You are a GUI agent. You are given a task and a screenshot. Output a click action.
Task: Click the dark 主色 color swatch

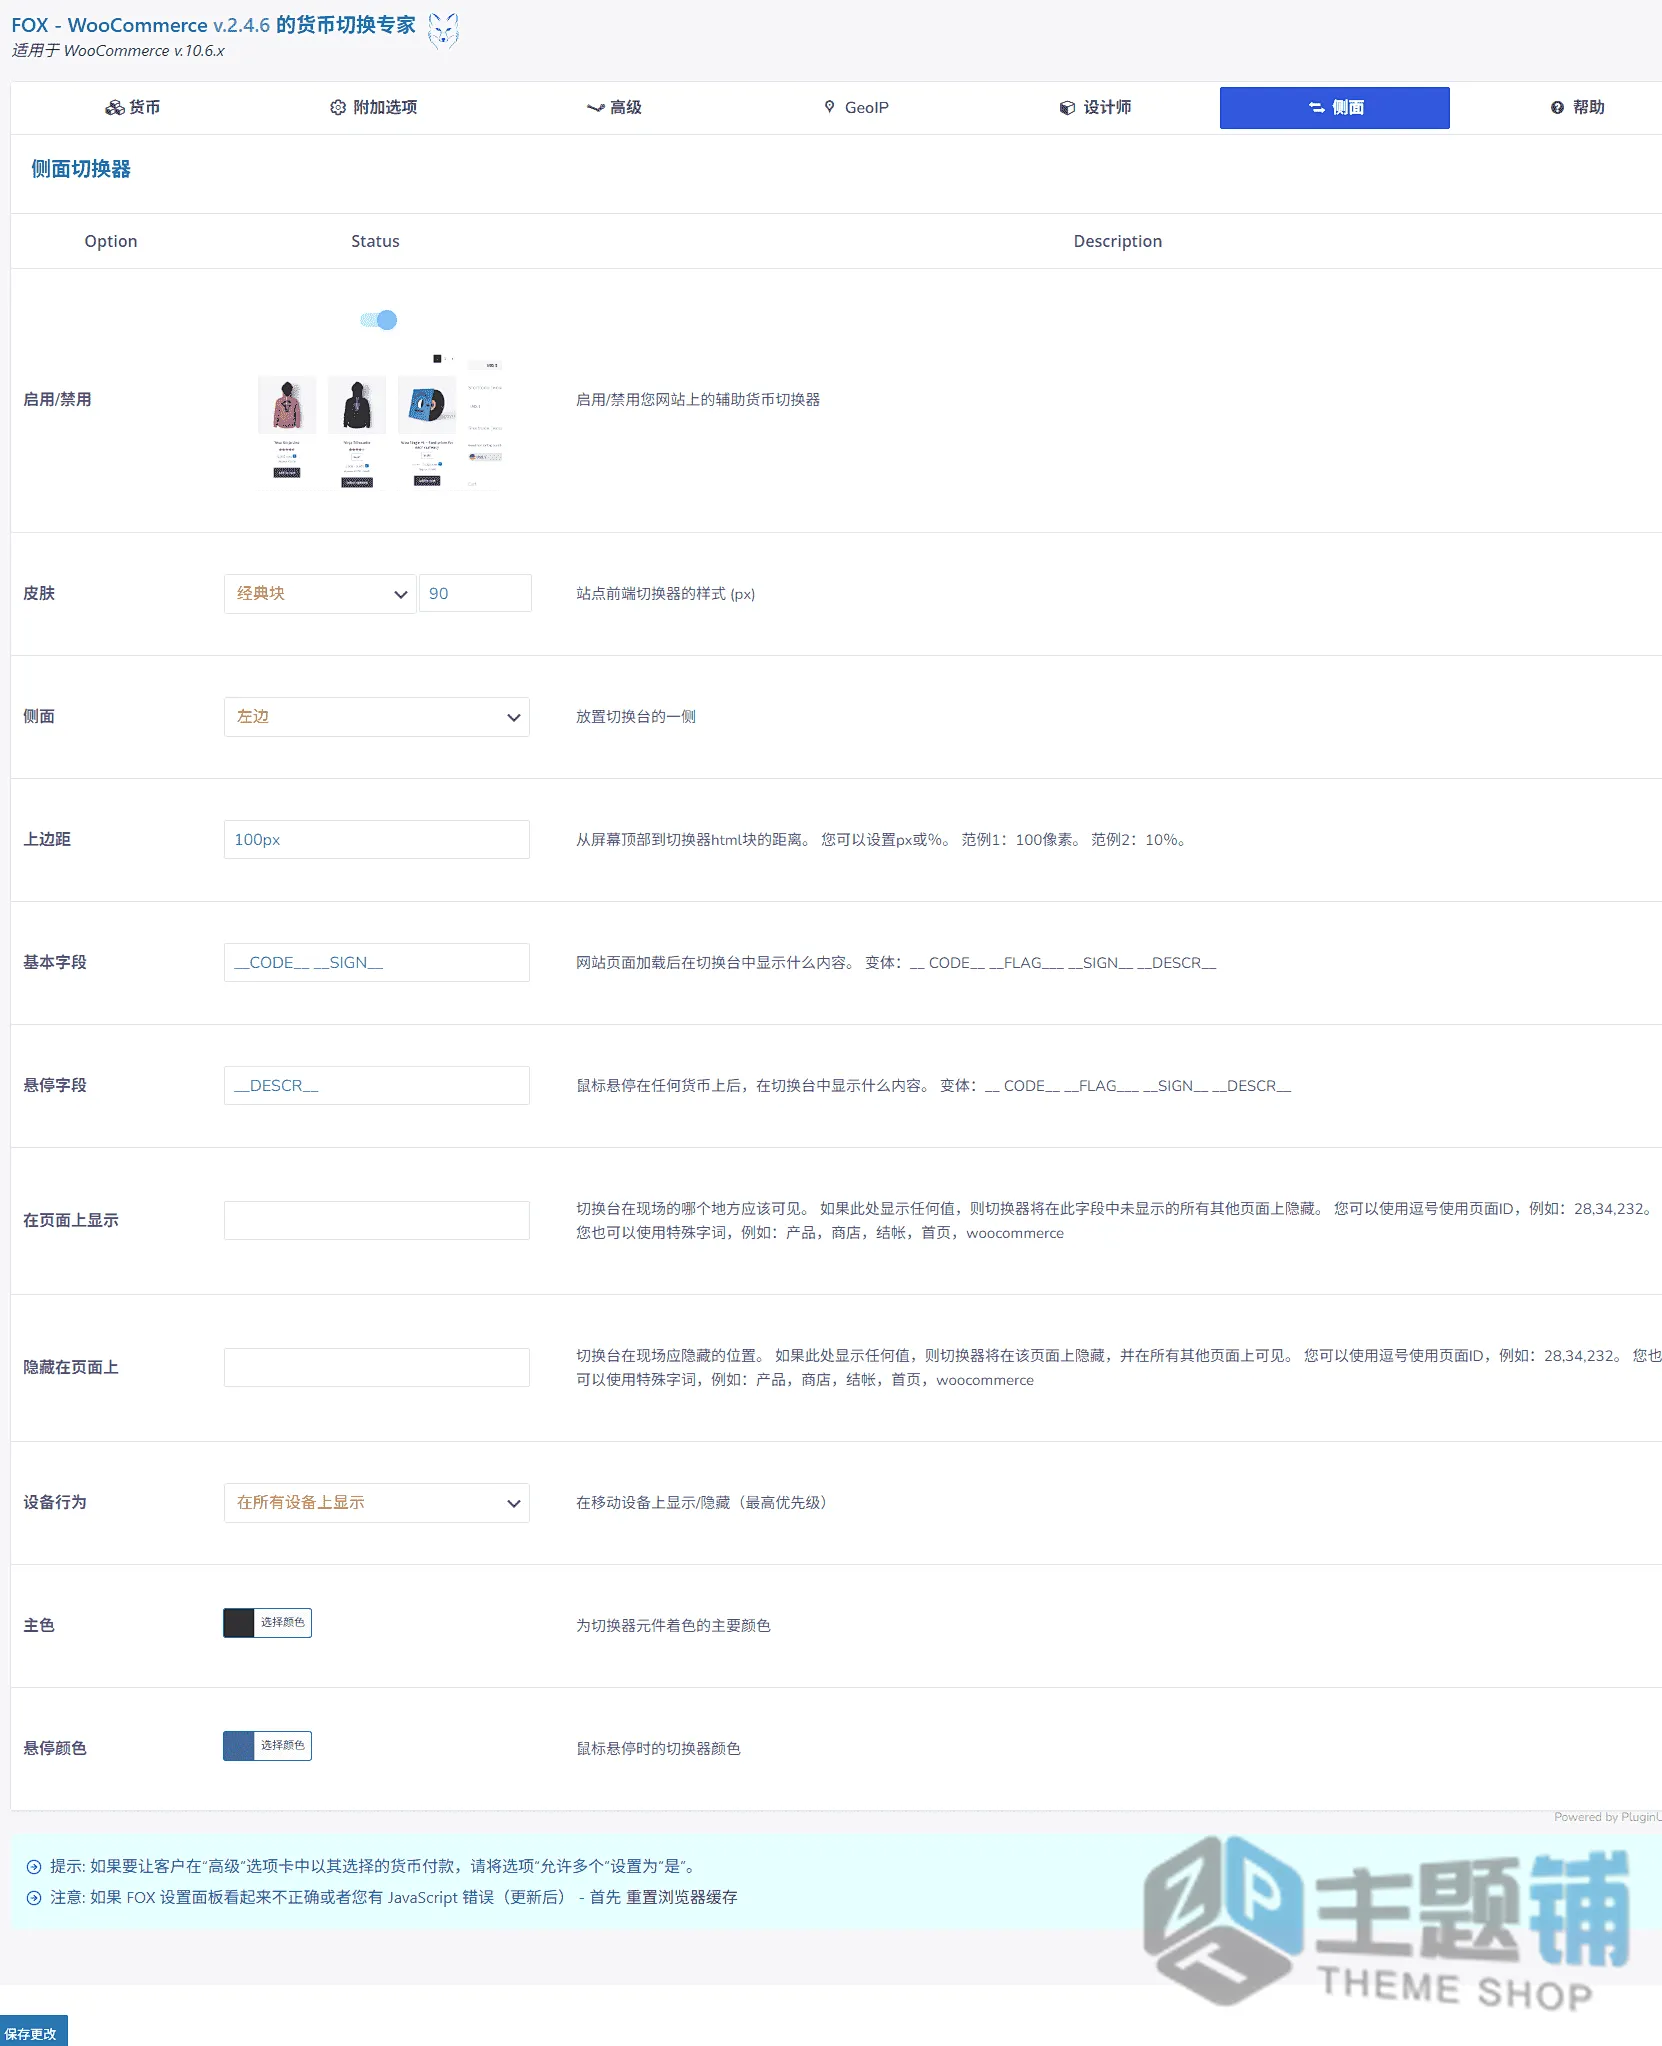click(239, 1623)
